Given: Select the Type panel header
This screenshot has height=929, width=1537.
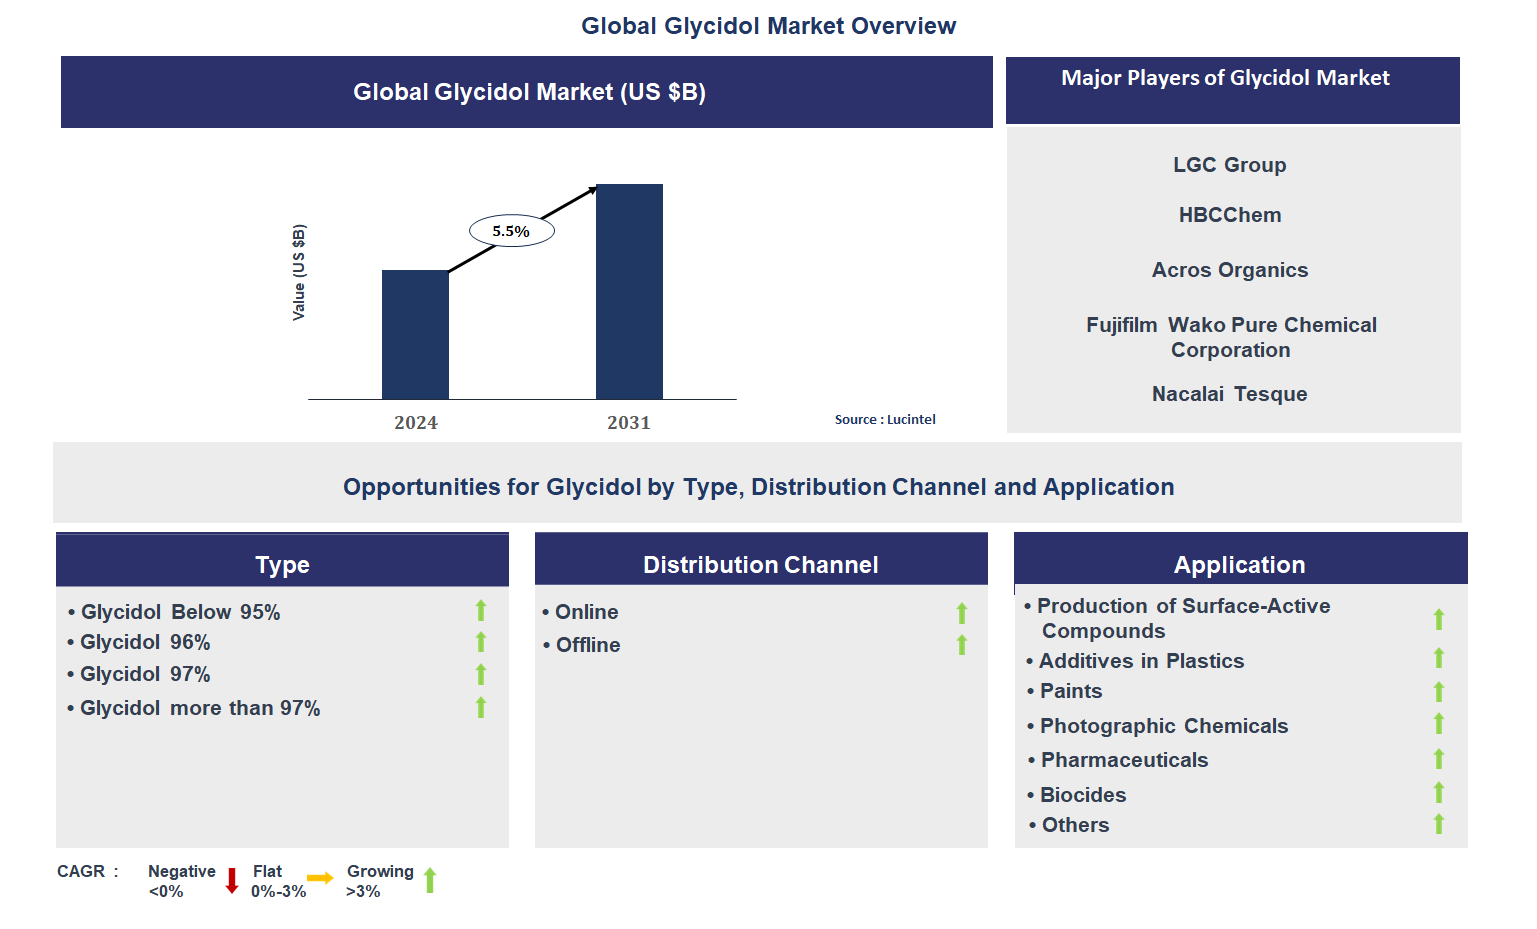Looking at the screenshot, I should [x=282, y=564].
